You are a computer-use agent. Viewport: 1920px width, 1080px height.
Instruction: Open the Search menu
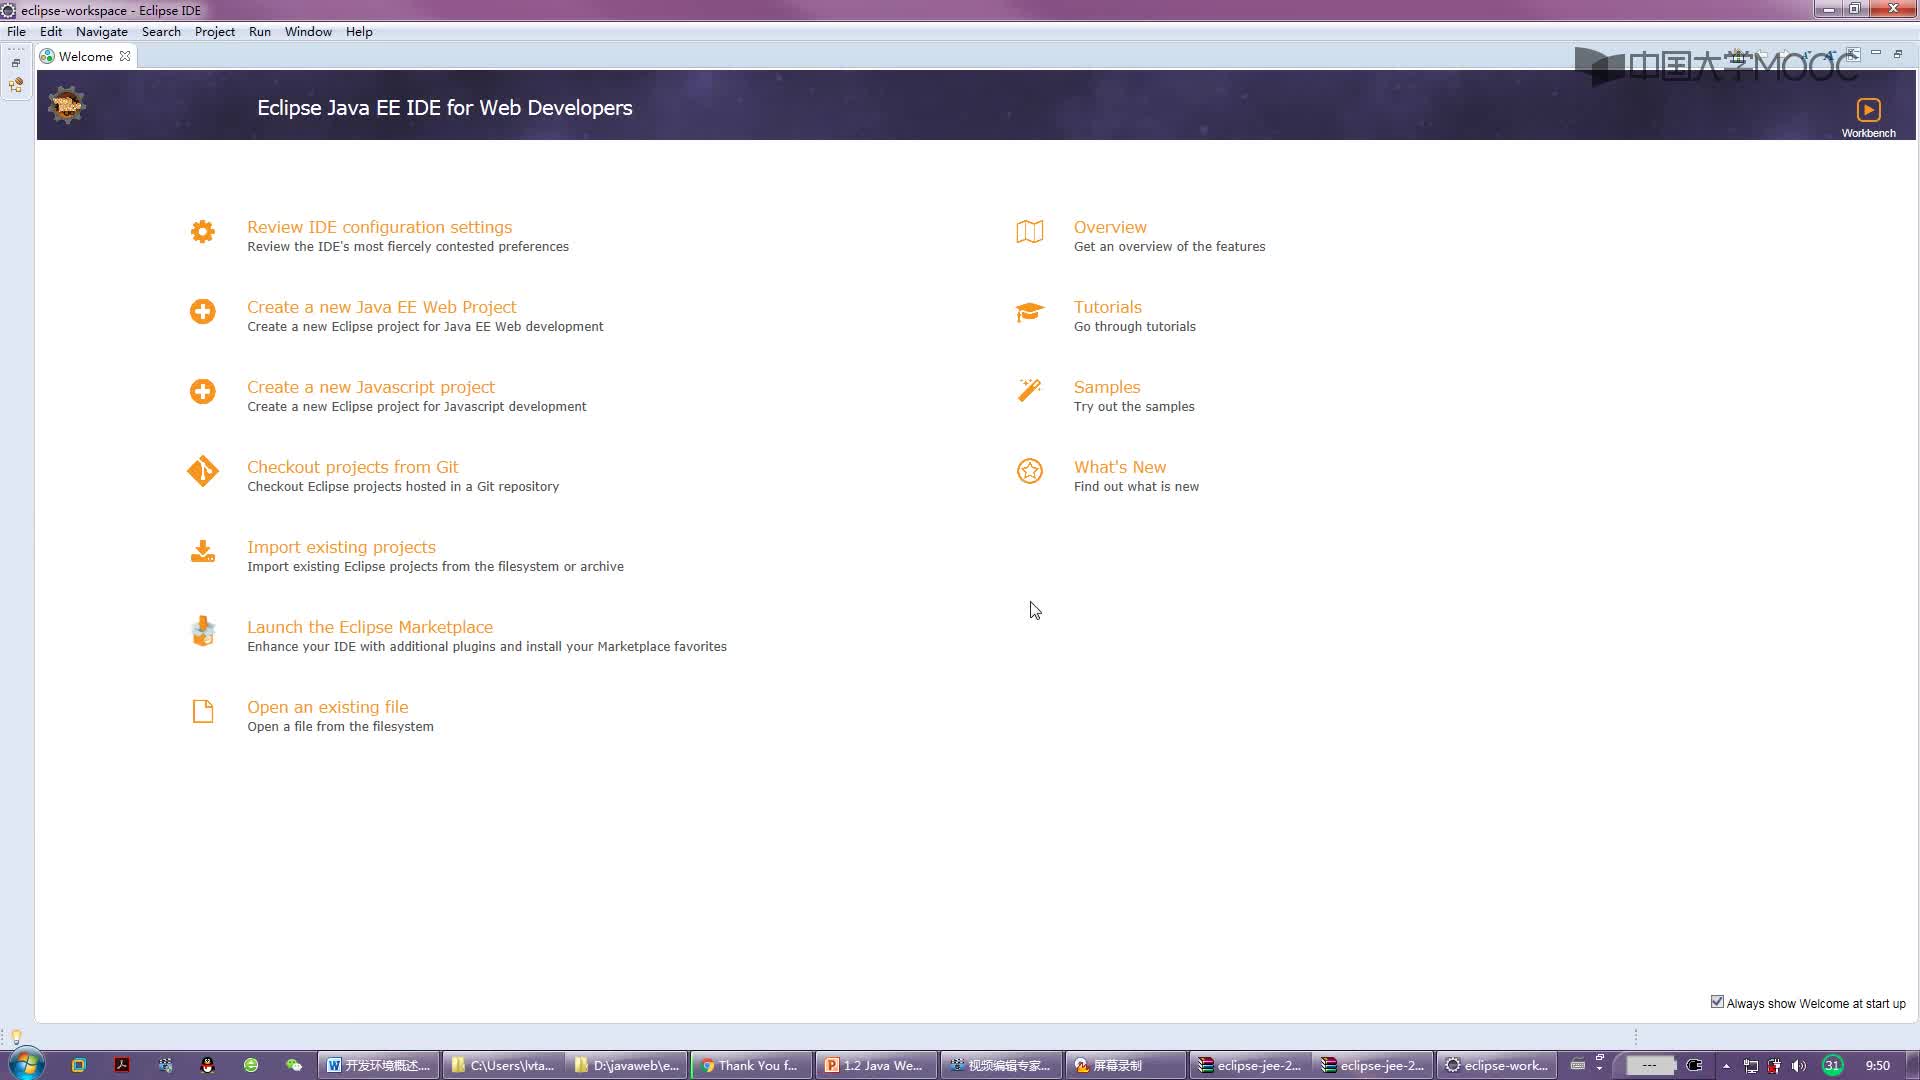(161, 32)
